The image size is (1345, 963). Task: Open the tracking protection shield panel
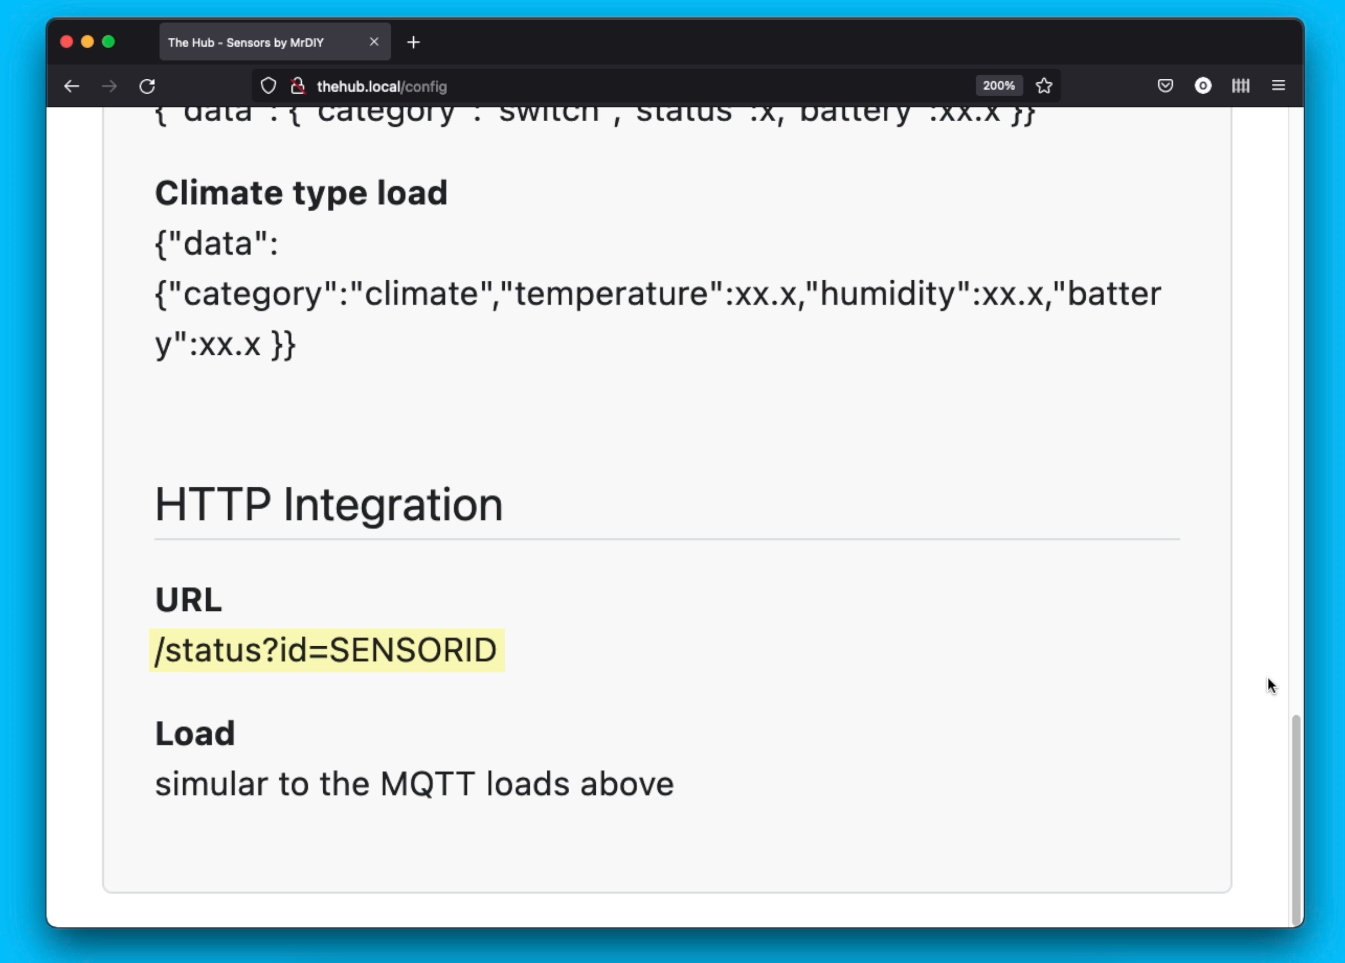(x=268, y=86)
